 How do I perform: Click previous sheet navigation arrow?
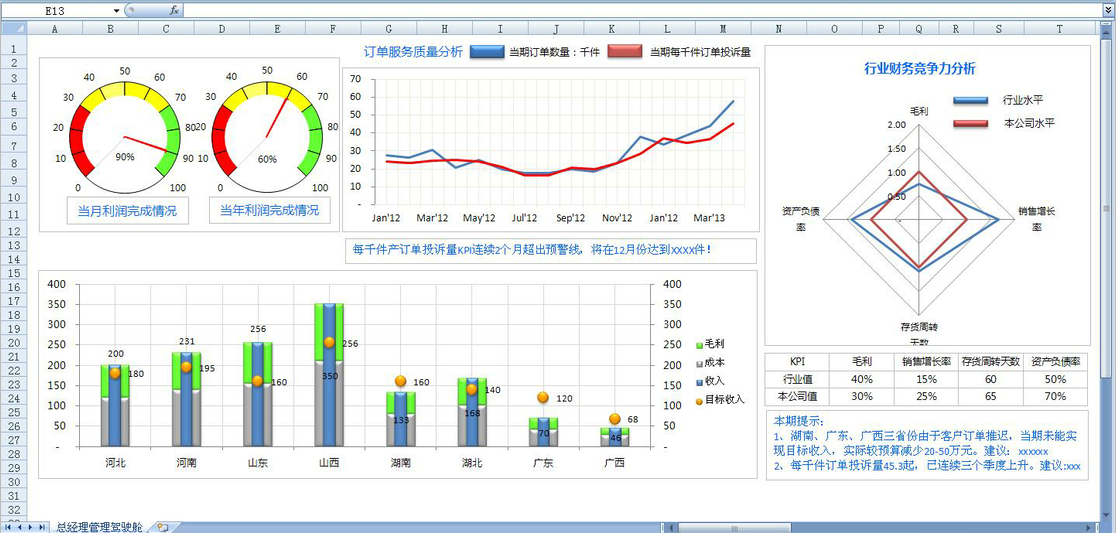(x=19, y=527)
